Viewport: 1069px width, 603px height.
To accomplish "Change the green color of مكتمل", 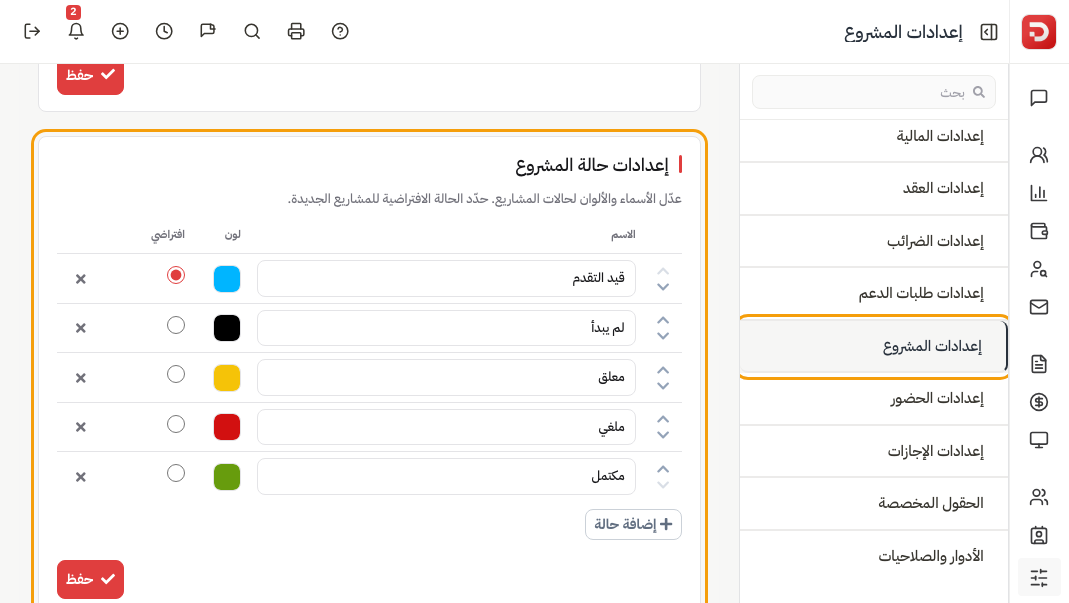I will pyautogui.click(x=227, y=477).
